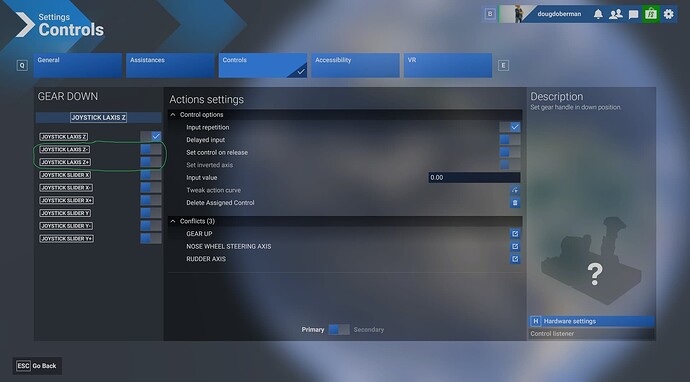Enable the JOYSTICK L-AXIS Z- toggle
This screenshot has width=690, height=382.
tap(150, 149)
